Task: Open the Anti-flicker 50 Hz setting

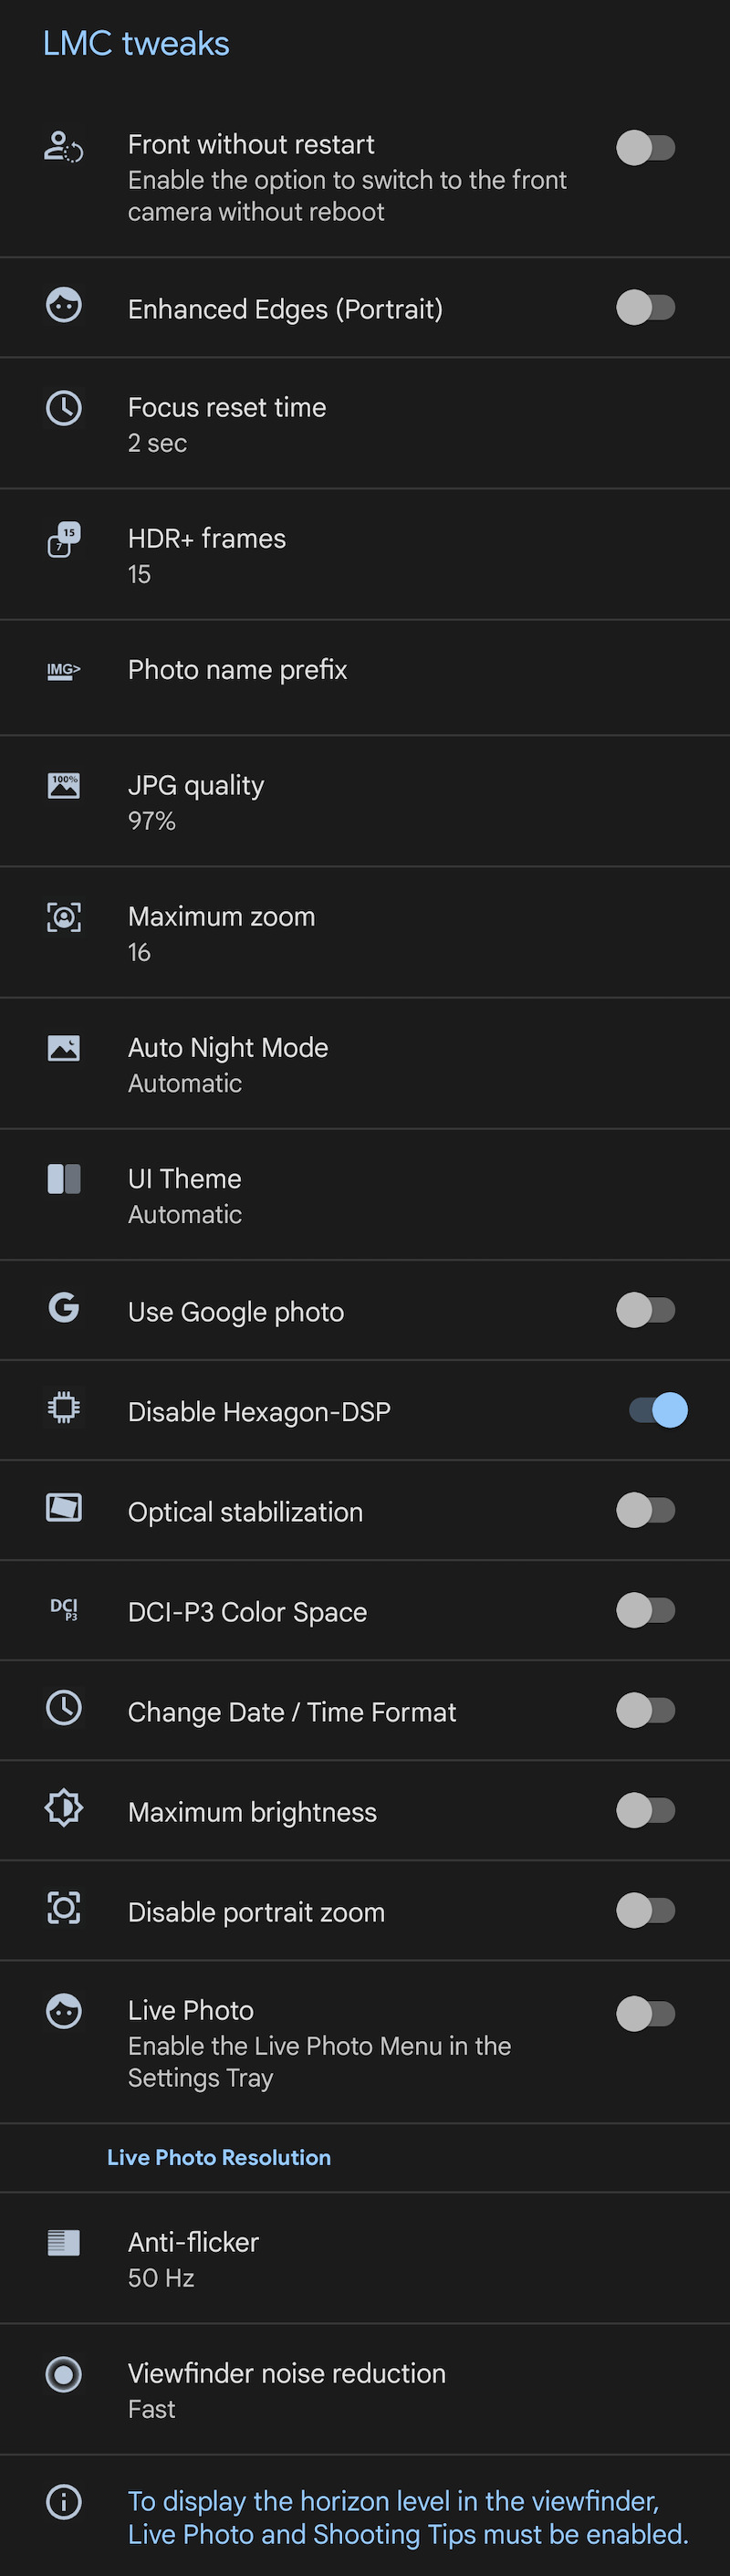Action: pos(365,2259)
